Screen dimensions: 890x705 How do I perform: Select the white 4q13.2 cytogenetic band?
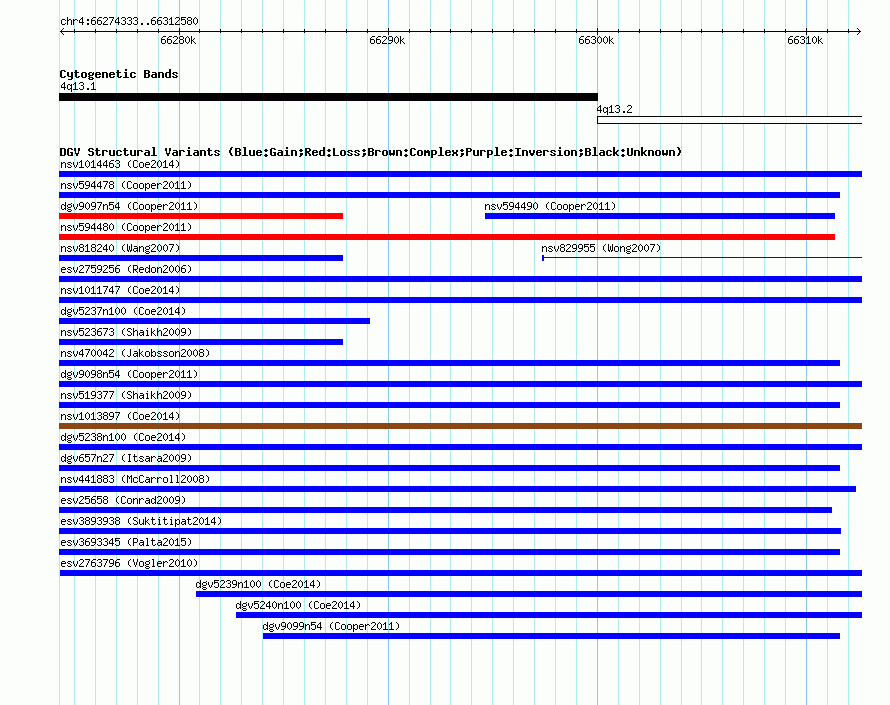click(729, 120)
